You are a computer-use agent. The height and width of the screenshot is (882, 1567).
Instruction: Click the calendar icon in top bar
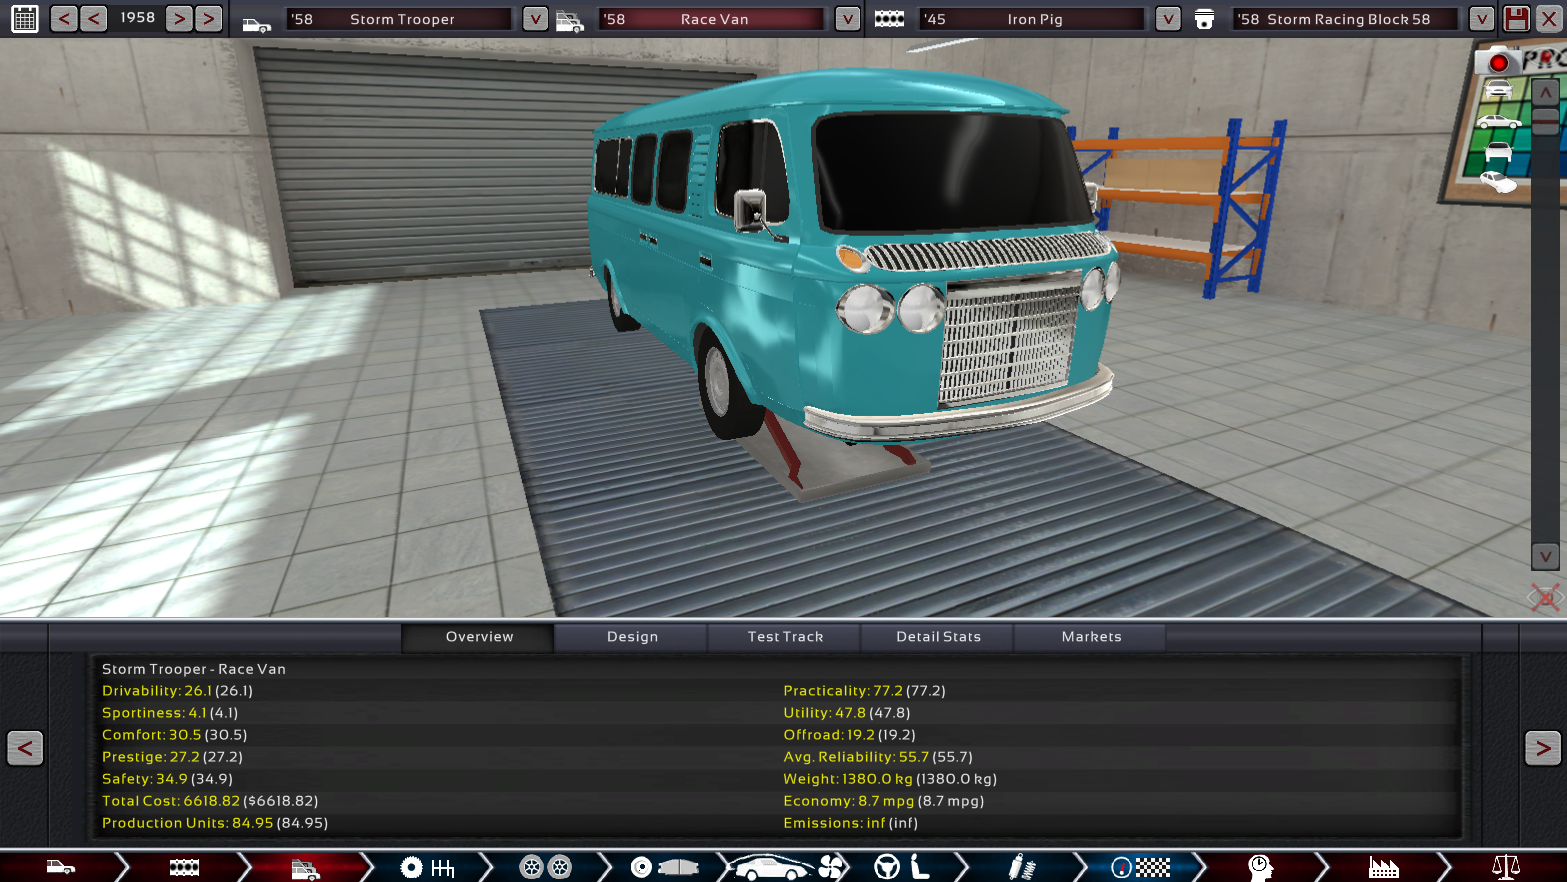click(x=25, y=18)
